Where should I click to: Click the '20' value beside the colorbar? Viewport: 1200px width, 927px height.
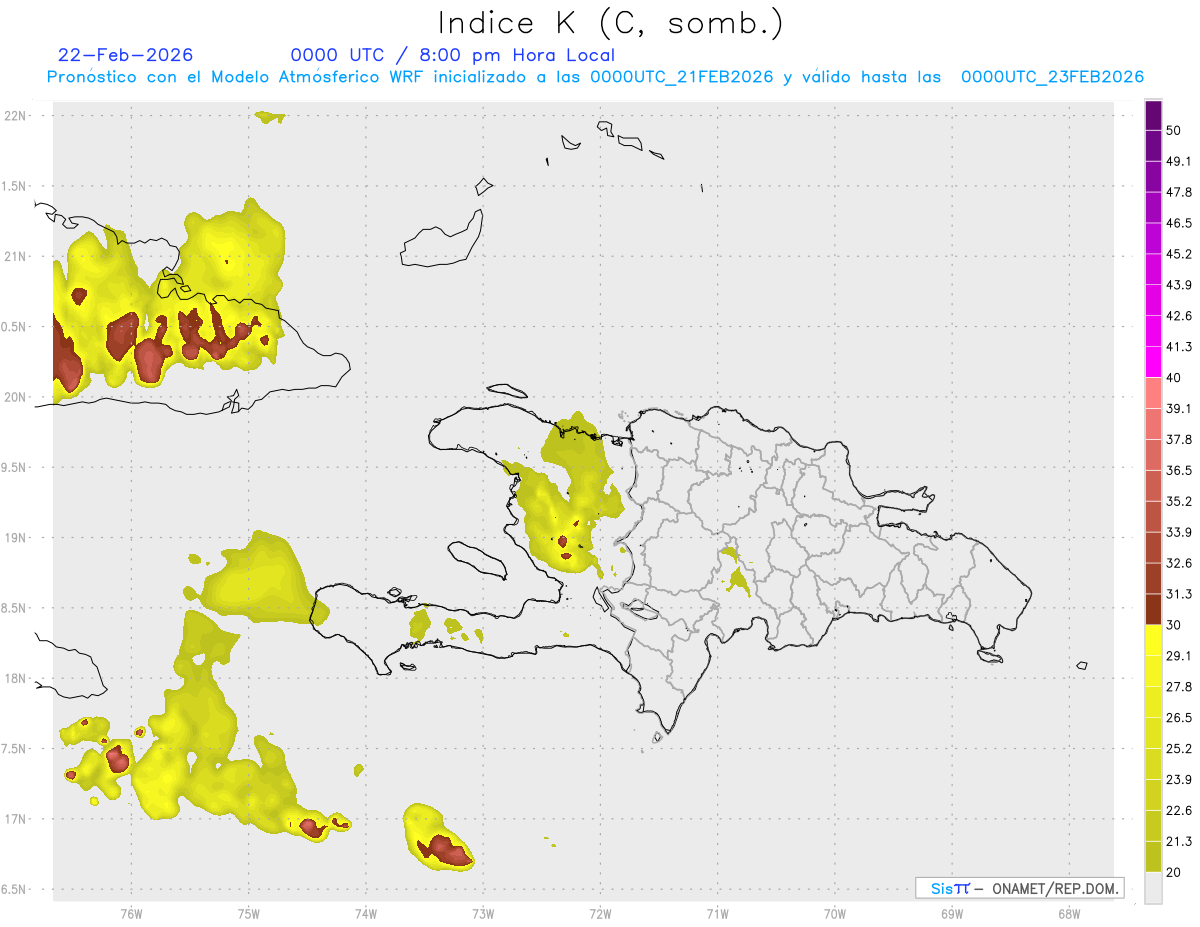click(1175, 872)
